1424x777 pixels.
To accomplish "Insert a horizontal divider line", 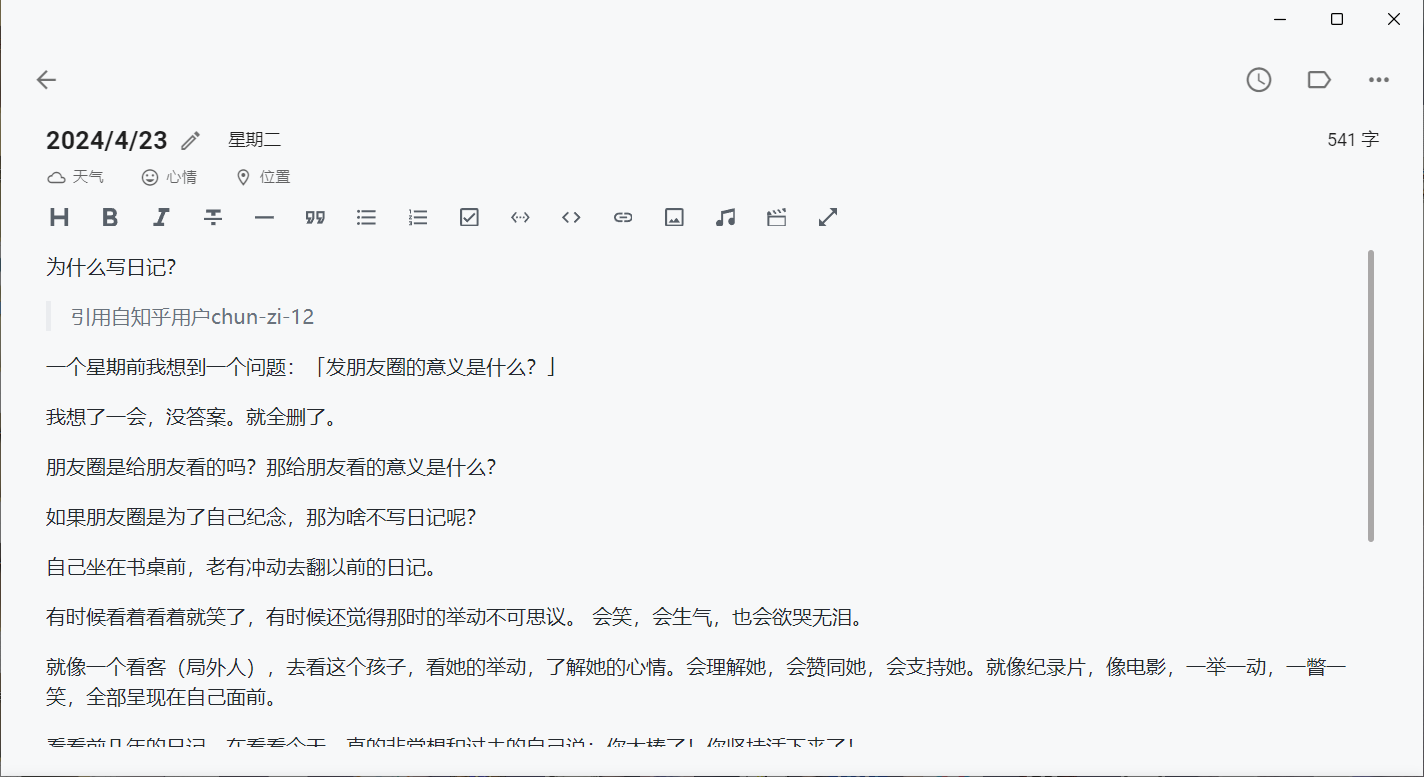I will [264, 217].
